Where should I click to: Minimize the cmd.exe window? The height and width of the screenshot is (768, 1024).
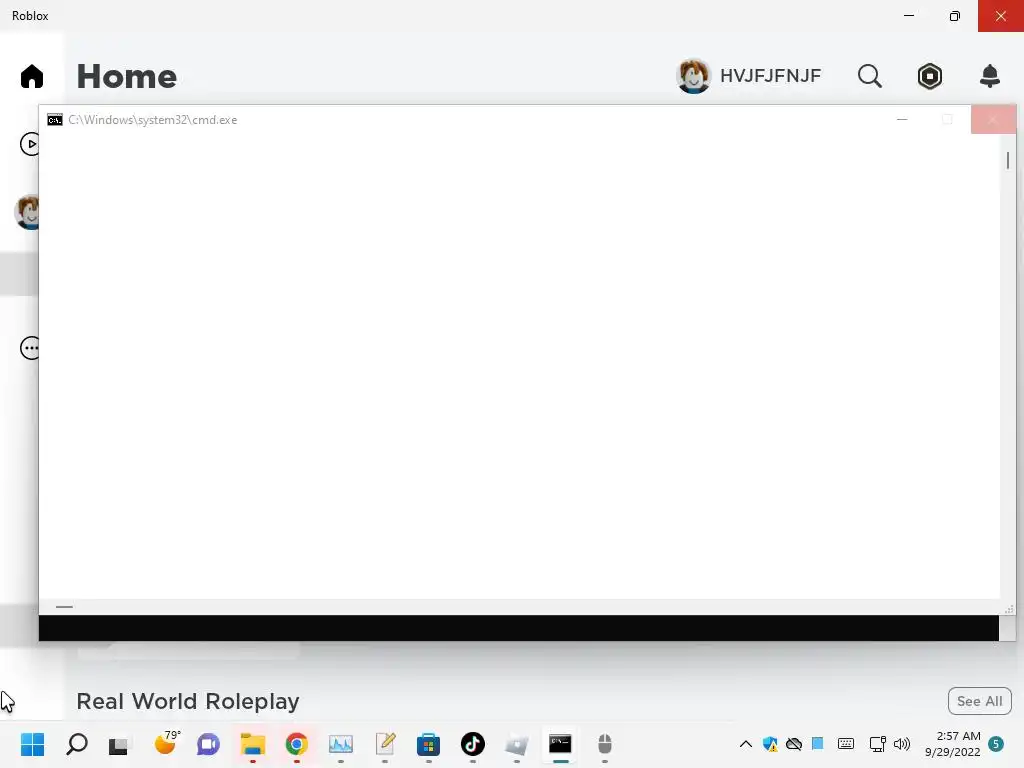(902, 120)
